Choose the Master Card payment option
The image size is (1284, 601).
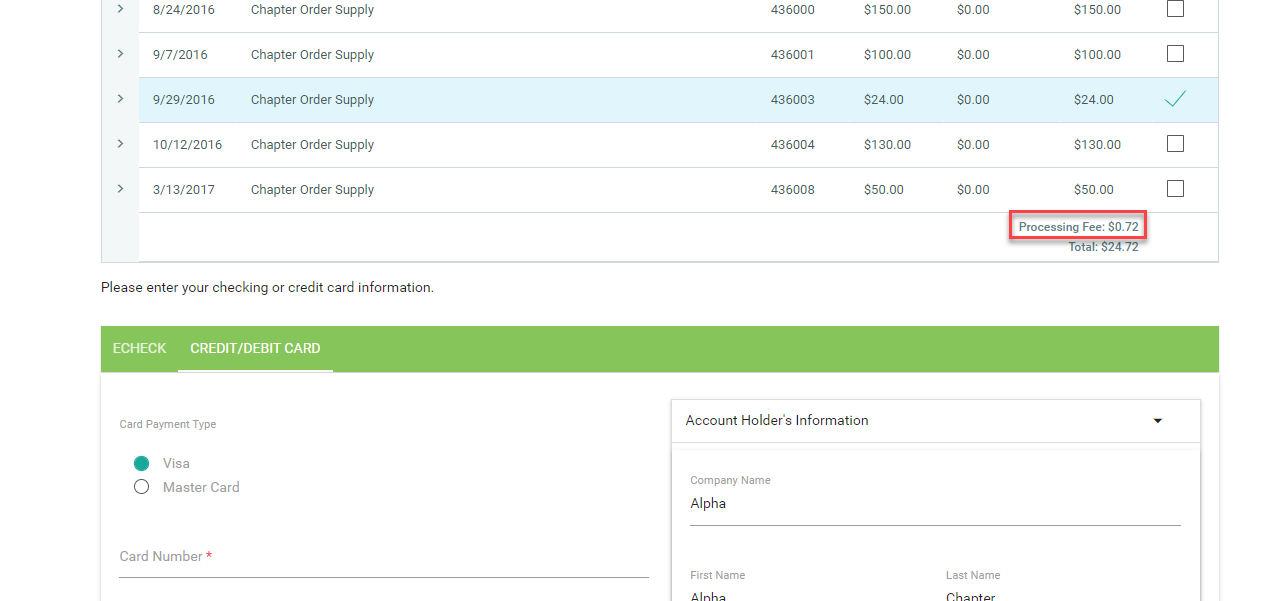click(x=142, y=487)
